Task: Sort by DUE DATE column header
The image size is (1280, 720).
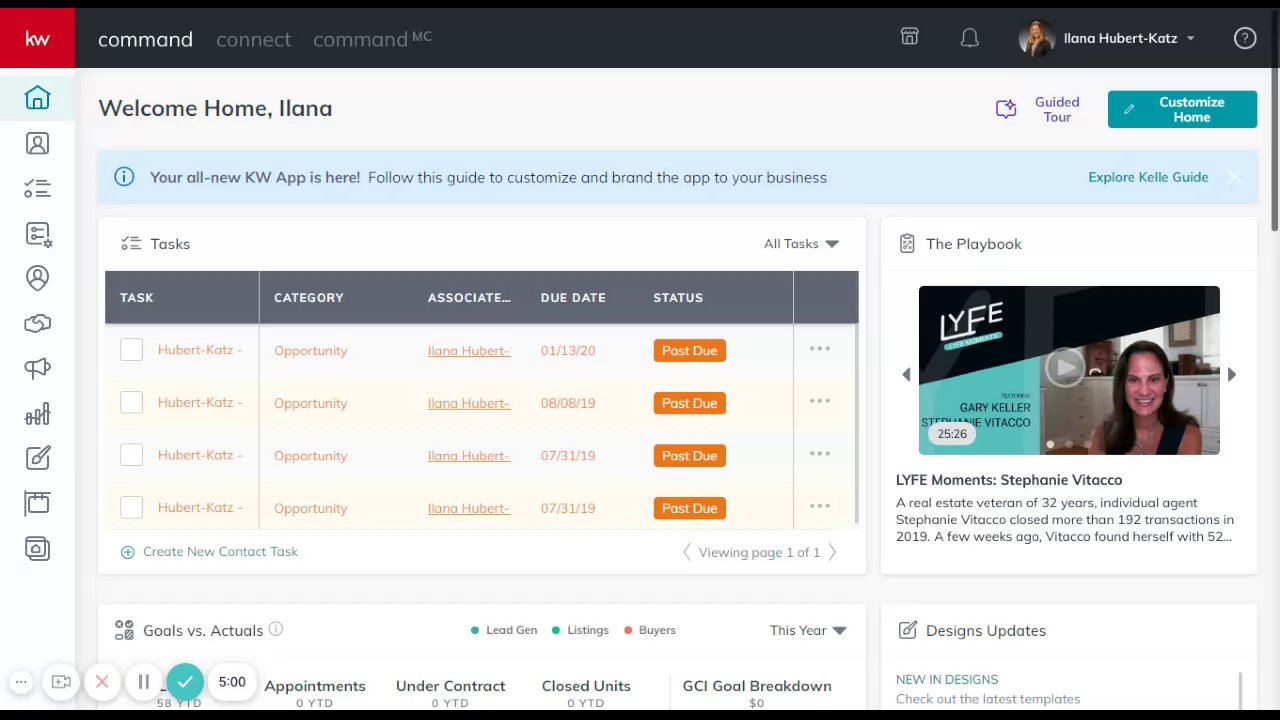Action: click(x=573, y=297)
